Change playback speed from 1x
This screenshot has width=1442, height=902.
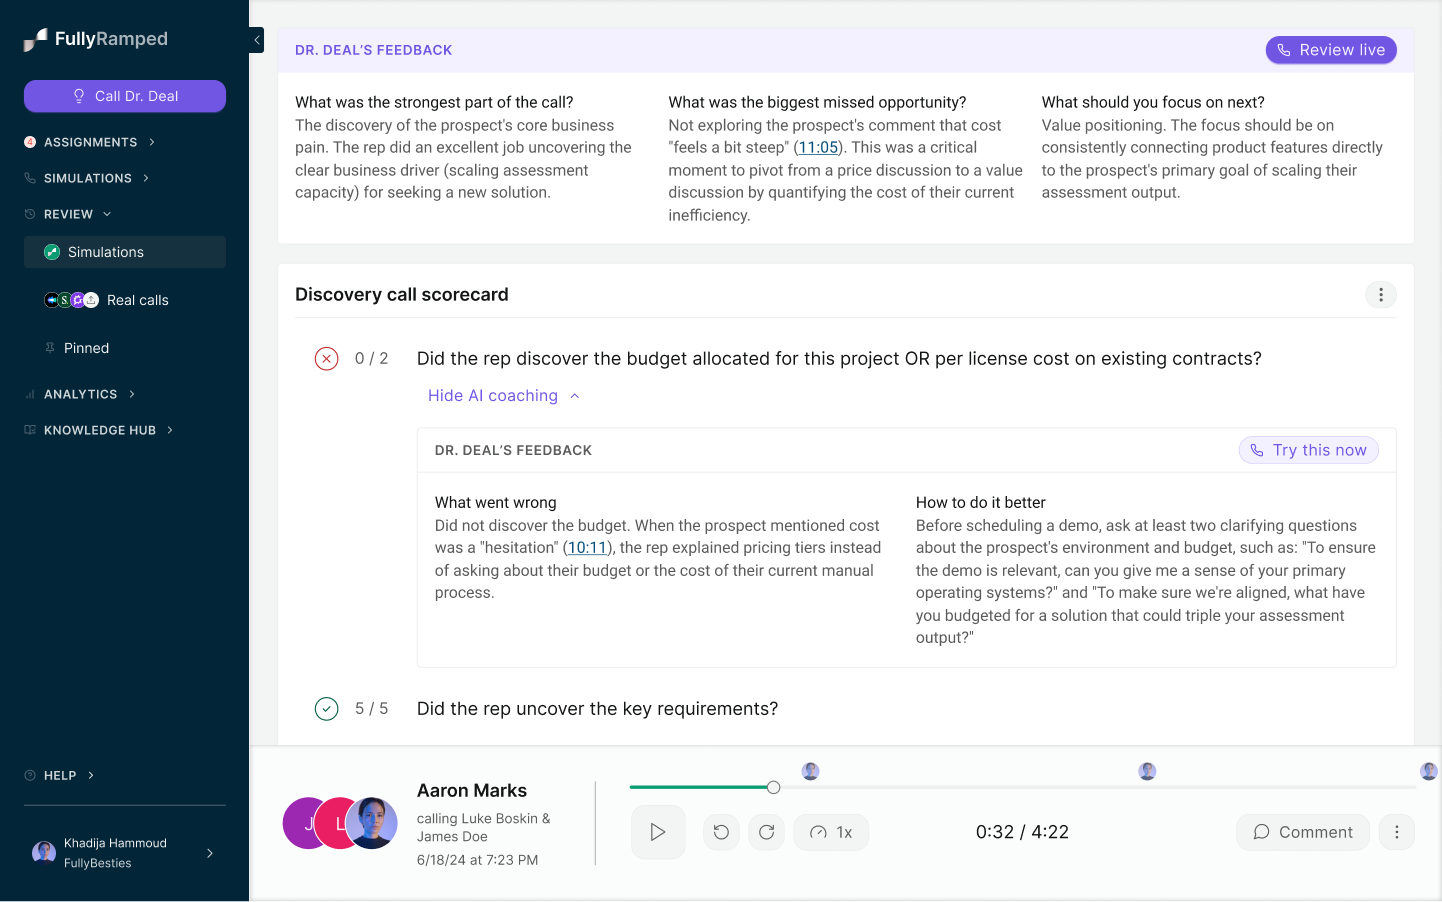[x=831, y=832]
